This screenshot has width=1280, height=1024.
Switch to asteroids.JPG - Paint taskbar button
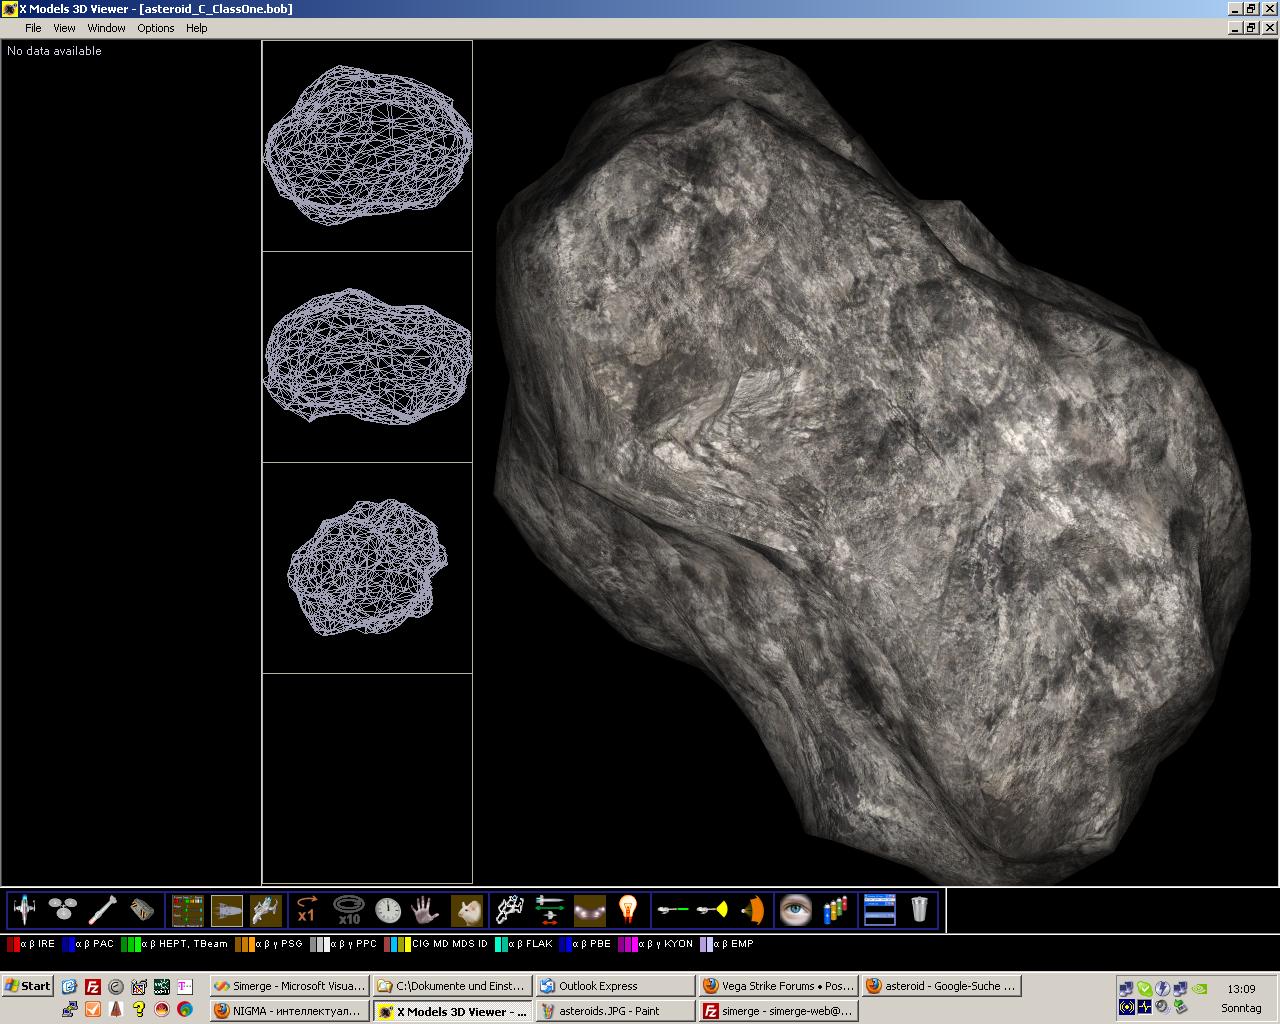(x=614, y=1011)
